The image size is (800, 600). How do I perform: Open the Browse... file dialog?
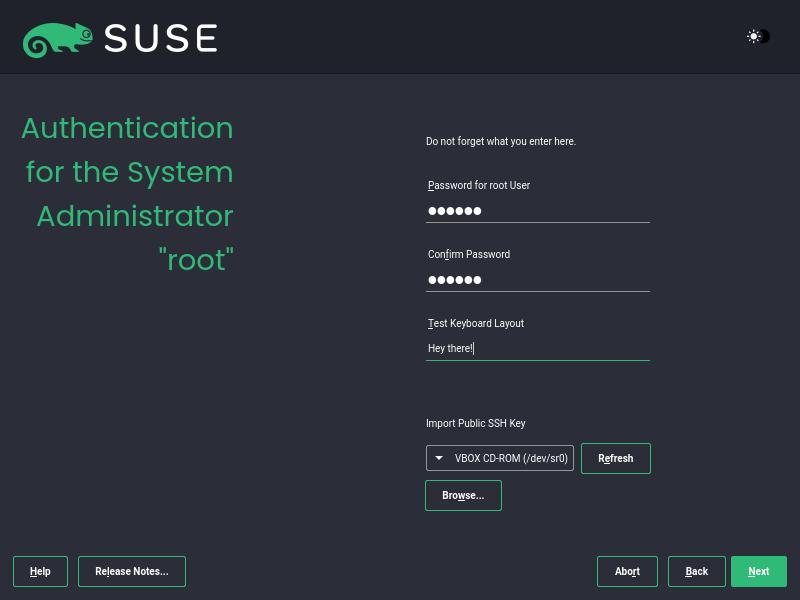click(463, 495)
